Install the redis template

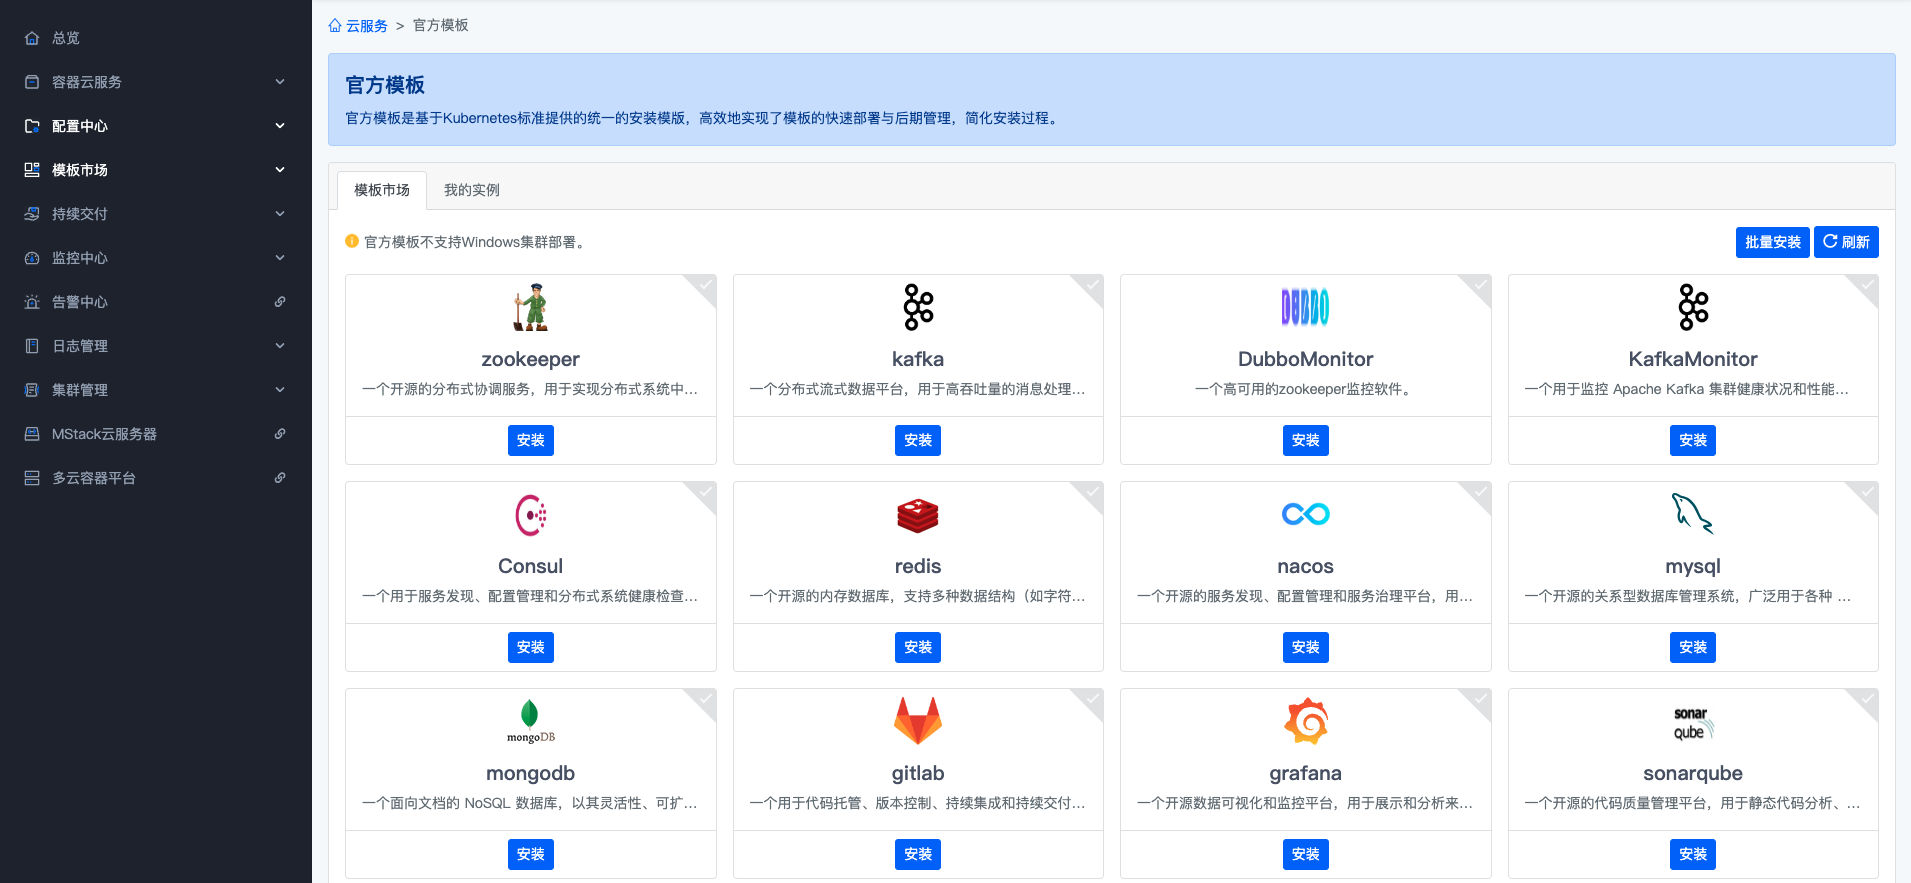click(918, 647)
